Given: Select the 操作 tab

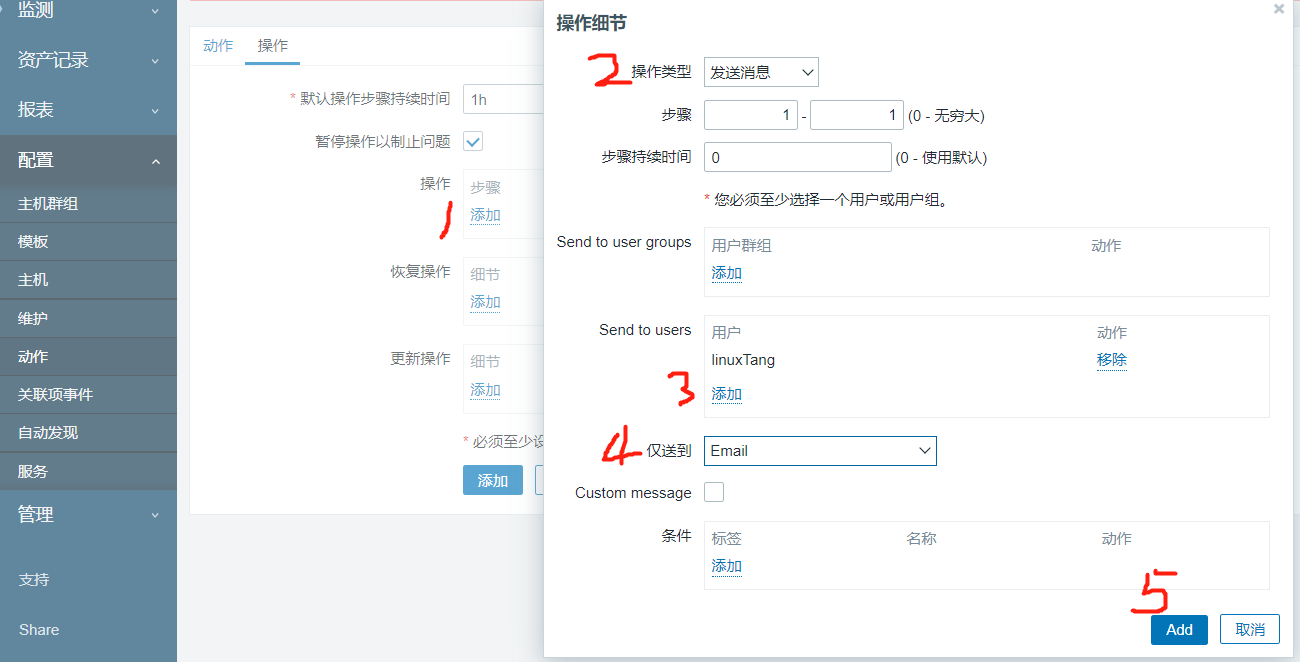Looking at the screenshot, I should [x=272, y=46].
